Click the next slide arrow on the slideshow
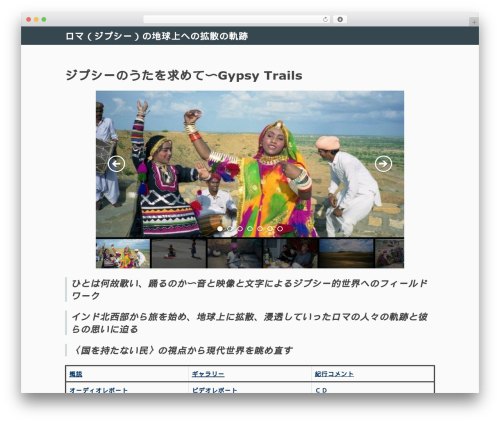This screenshot has height=423, width=500. click(383, 164)
